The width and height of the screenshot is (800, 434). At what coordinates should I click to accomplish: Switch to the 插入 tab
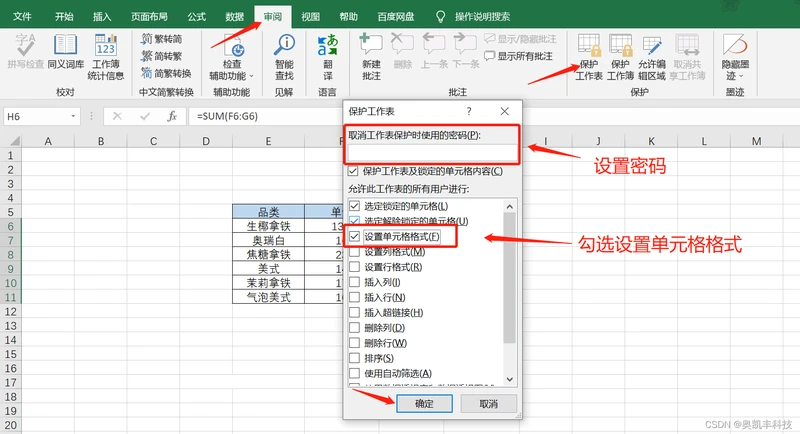102,17
